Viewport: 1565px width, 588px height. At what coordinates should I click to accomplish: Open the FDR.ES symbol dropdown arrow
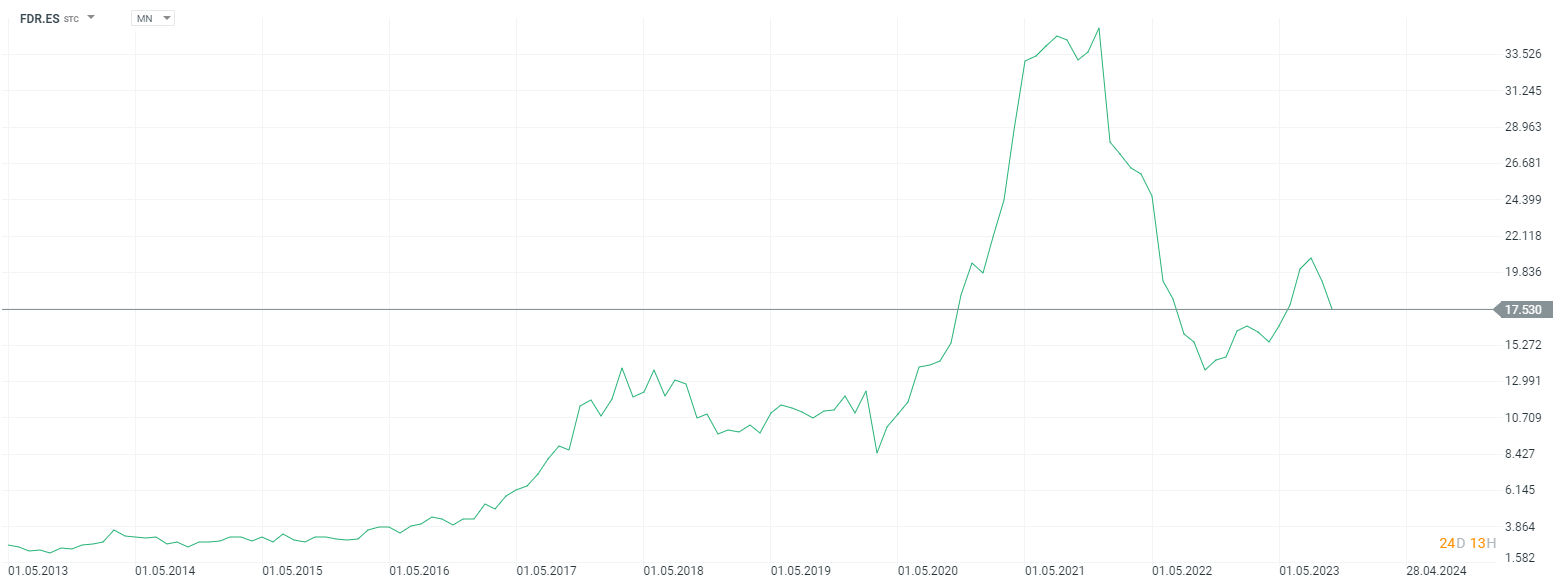click(91, 18)
